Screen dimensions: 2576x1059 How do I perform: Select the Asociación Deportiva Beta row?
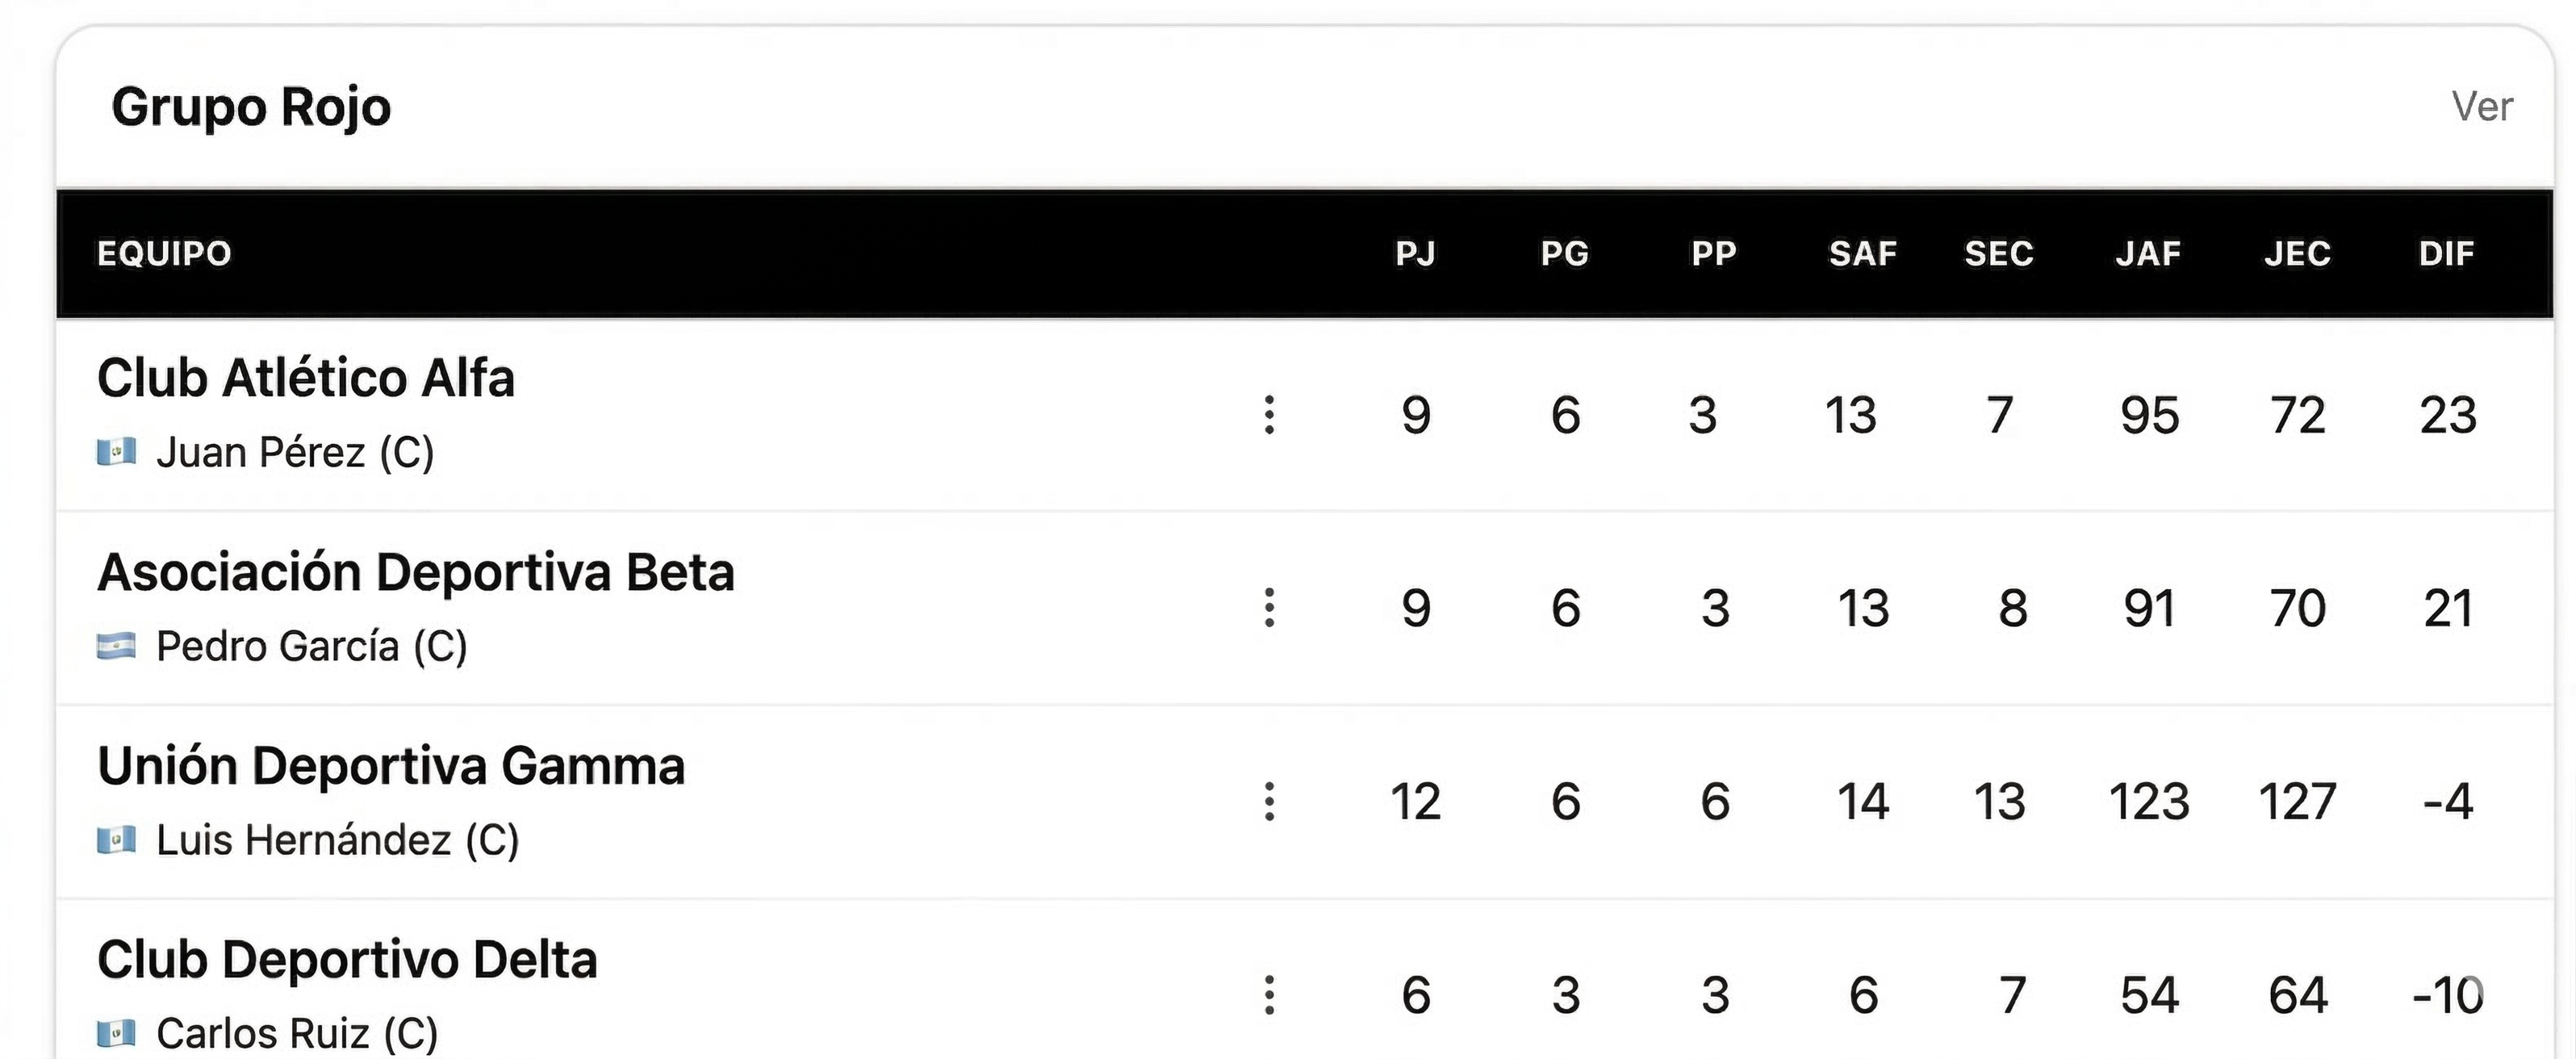(x=416, y=572)
